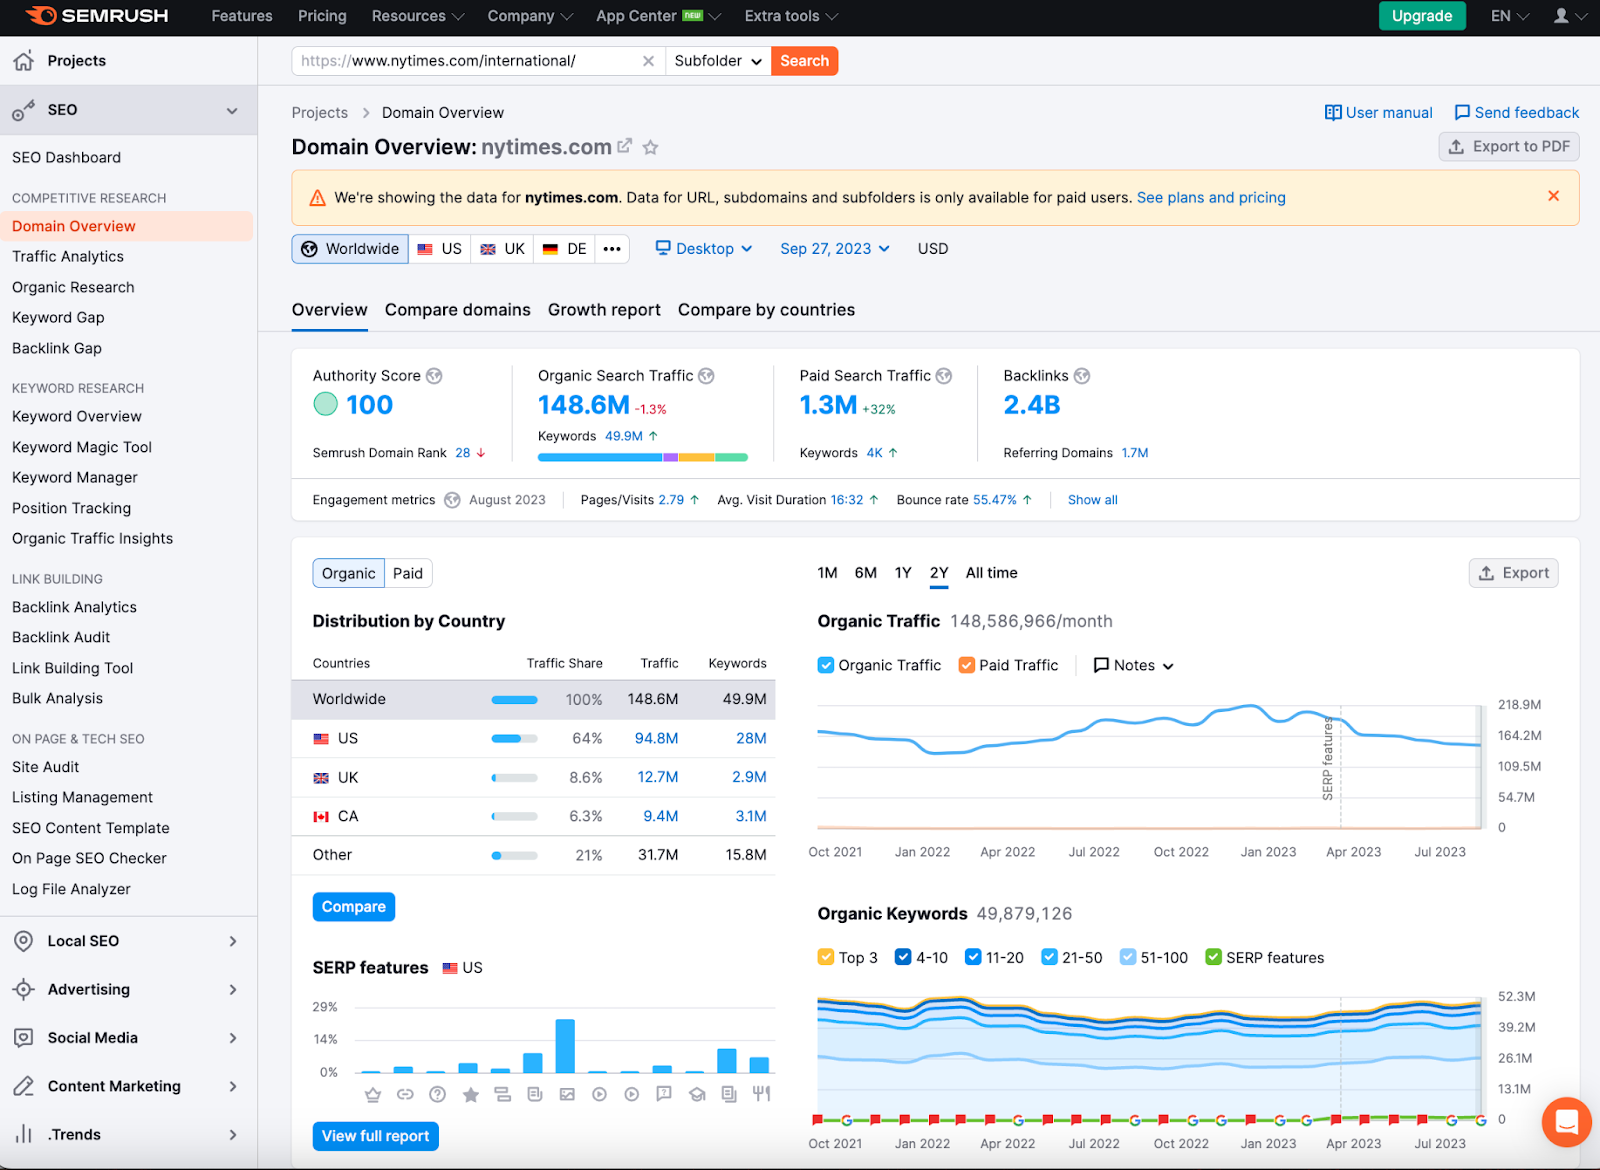Select the Social Media sidebar icon

point(23,1037)
